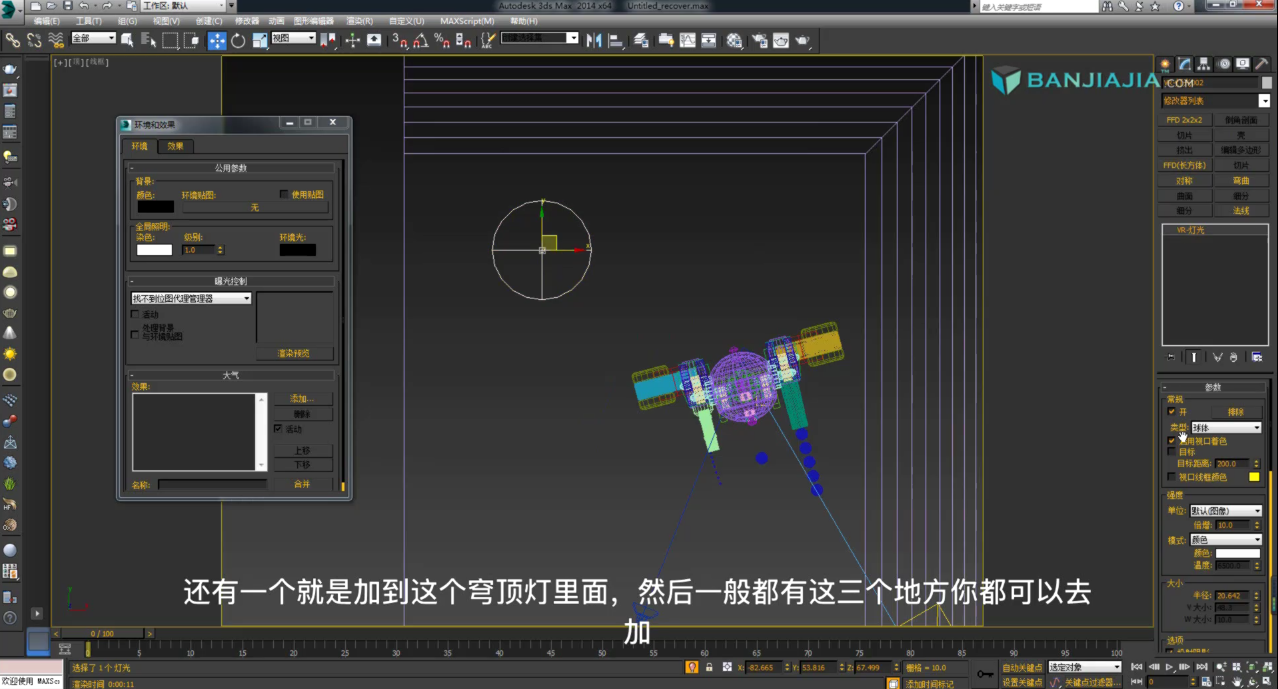Click the 倍增 multiplier input field
The width and height of the screenshot is (1278, 689).
[x=1230, y=525]
